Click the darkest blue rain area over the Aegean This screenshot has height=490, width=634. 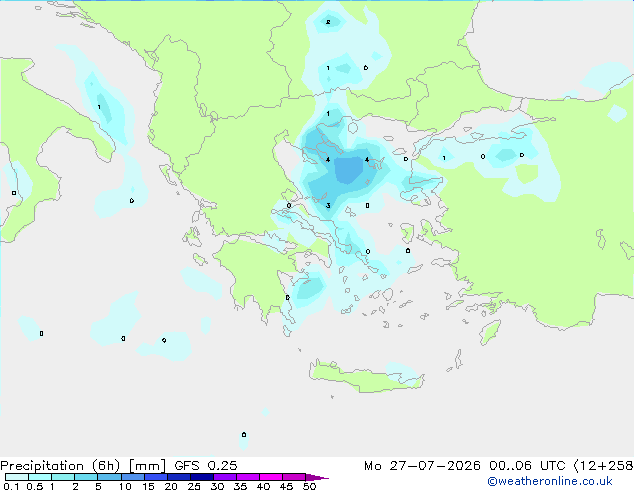(349, 169)
